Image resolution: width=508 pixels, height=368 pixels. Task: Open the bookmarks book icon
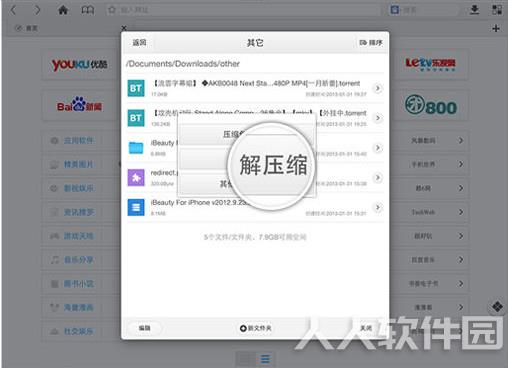[88, 10]
